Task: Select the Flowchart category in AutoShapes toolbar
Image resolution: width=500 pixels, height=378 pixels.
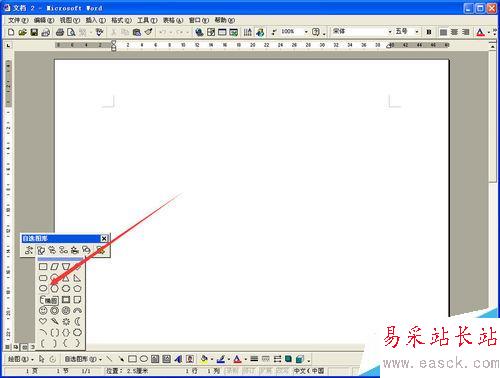Action: [x=63, y=250]
